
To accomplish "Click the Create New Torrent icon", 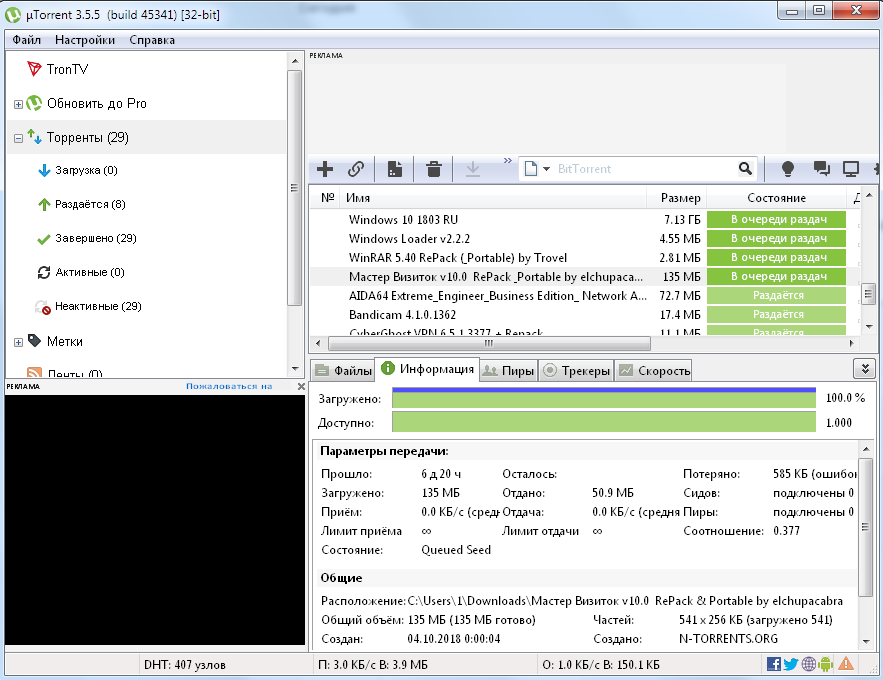I will point(395,168).
